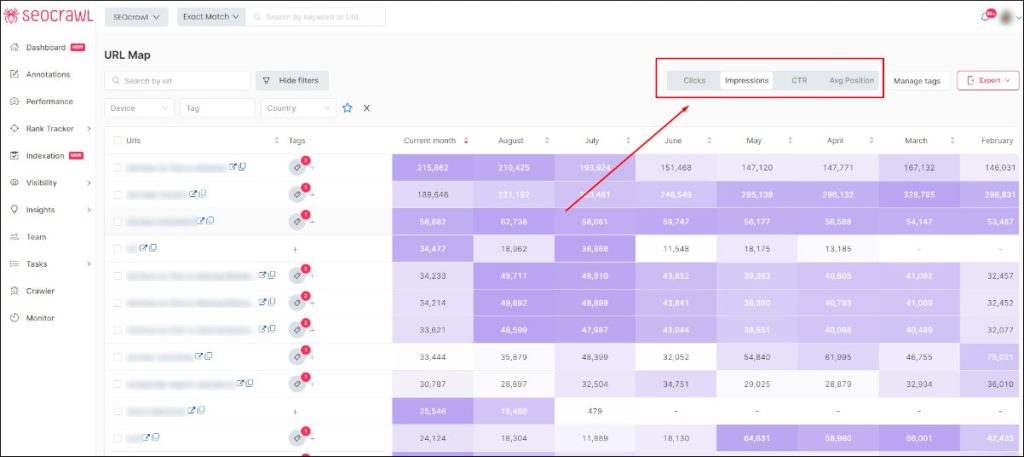Switch to the Clicks metric tab
1024x457 pixels.
pos(694,81)
